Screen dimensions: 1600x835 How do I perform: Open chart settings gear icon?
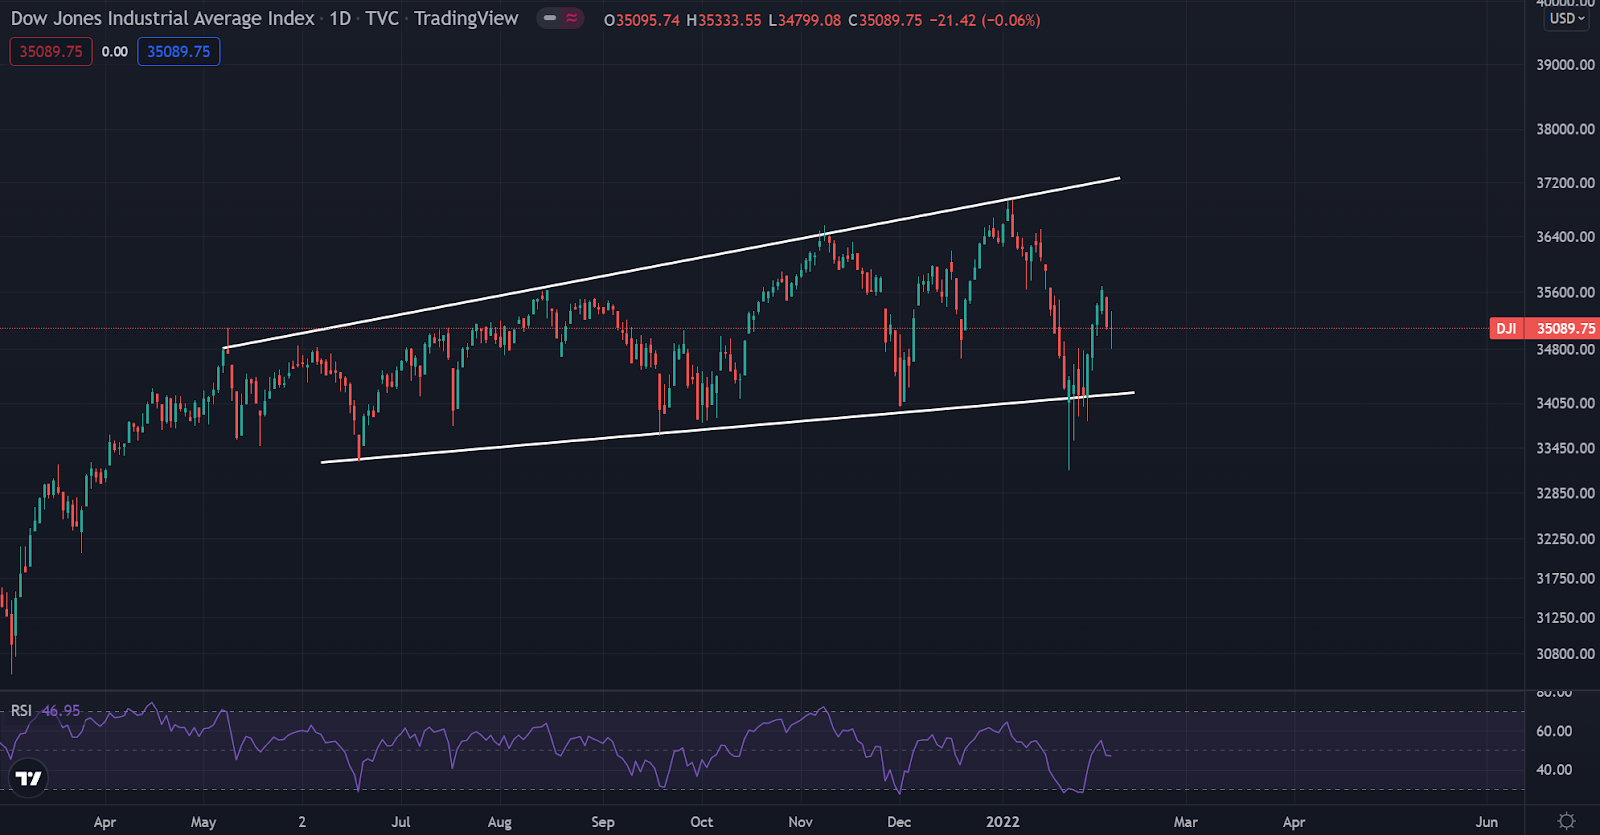coord(1567,821)
